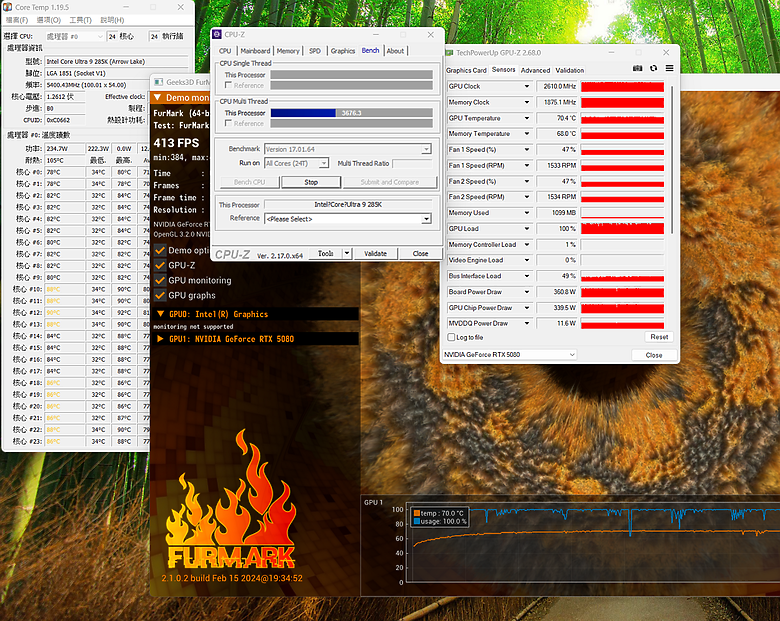Open the first menu (F) in Core Temp
The image size is (780, 621).
(17, 20)
